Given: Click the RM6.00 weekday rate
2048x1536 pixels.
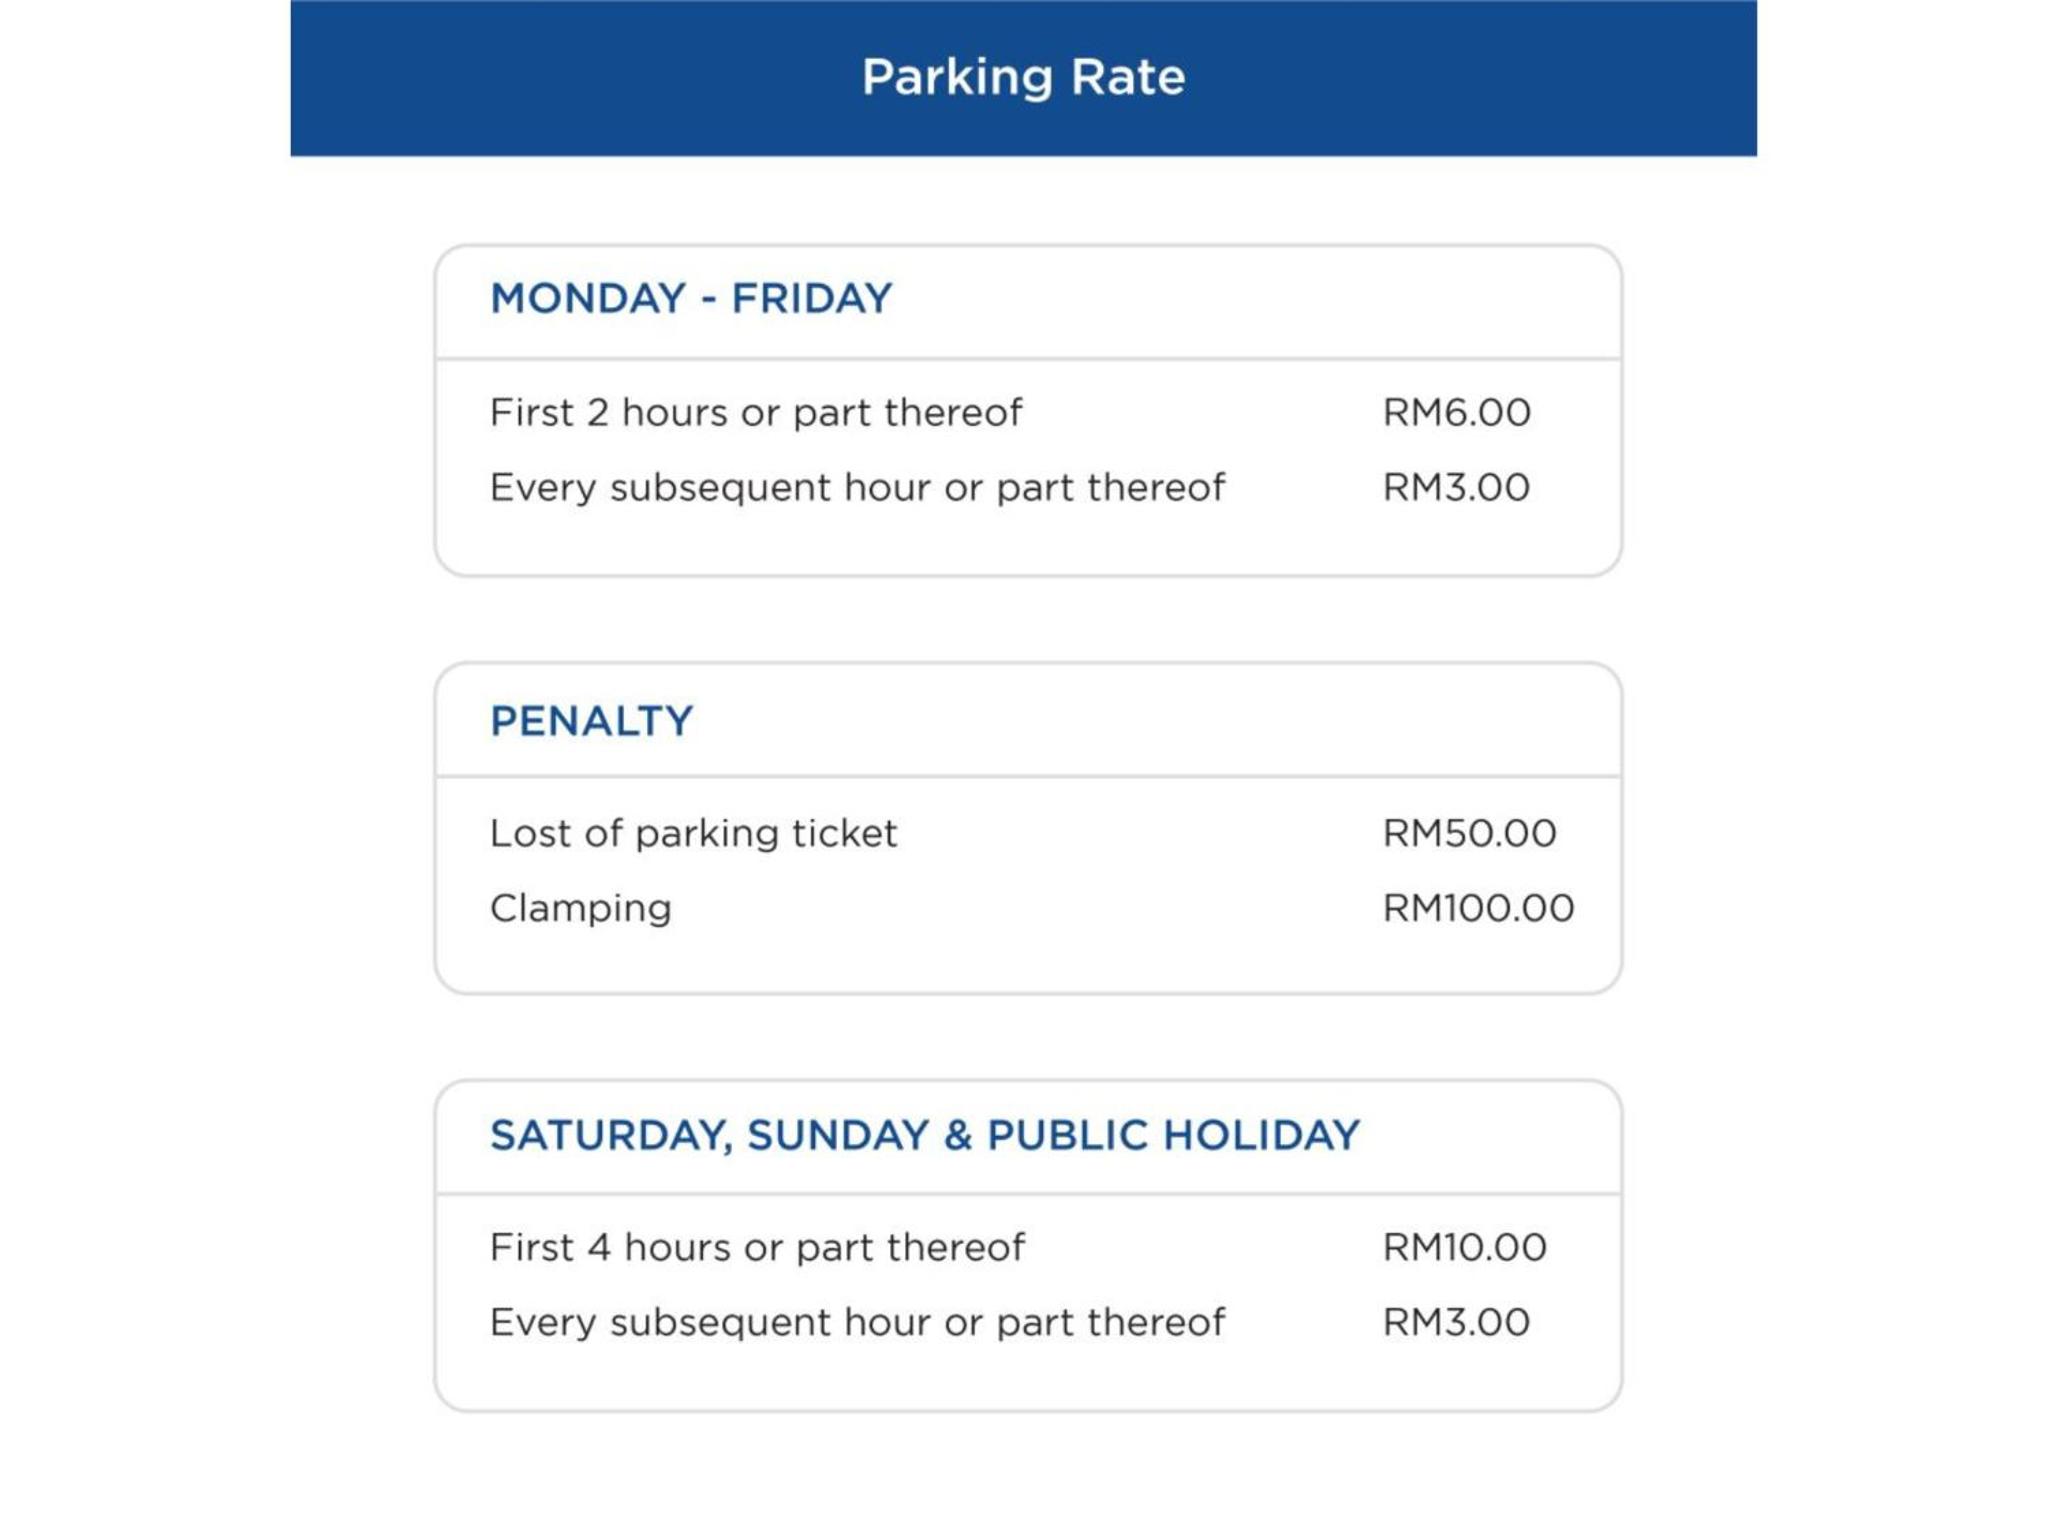Looking at the screenshot, I should pyautogui.click(x=1456, y=412).
